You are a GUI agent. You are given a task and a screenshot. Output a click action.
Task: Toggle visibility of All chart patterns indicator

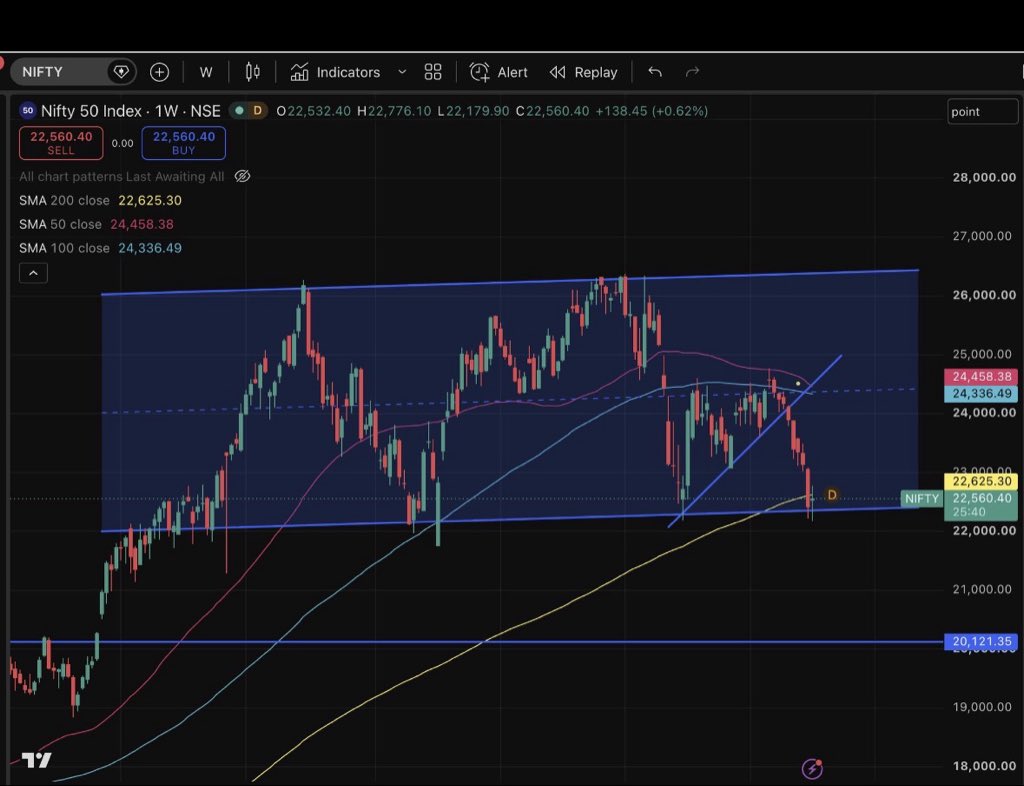point(242,176)
